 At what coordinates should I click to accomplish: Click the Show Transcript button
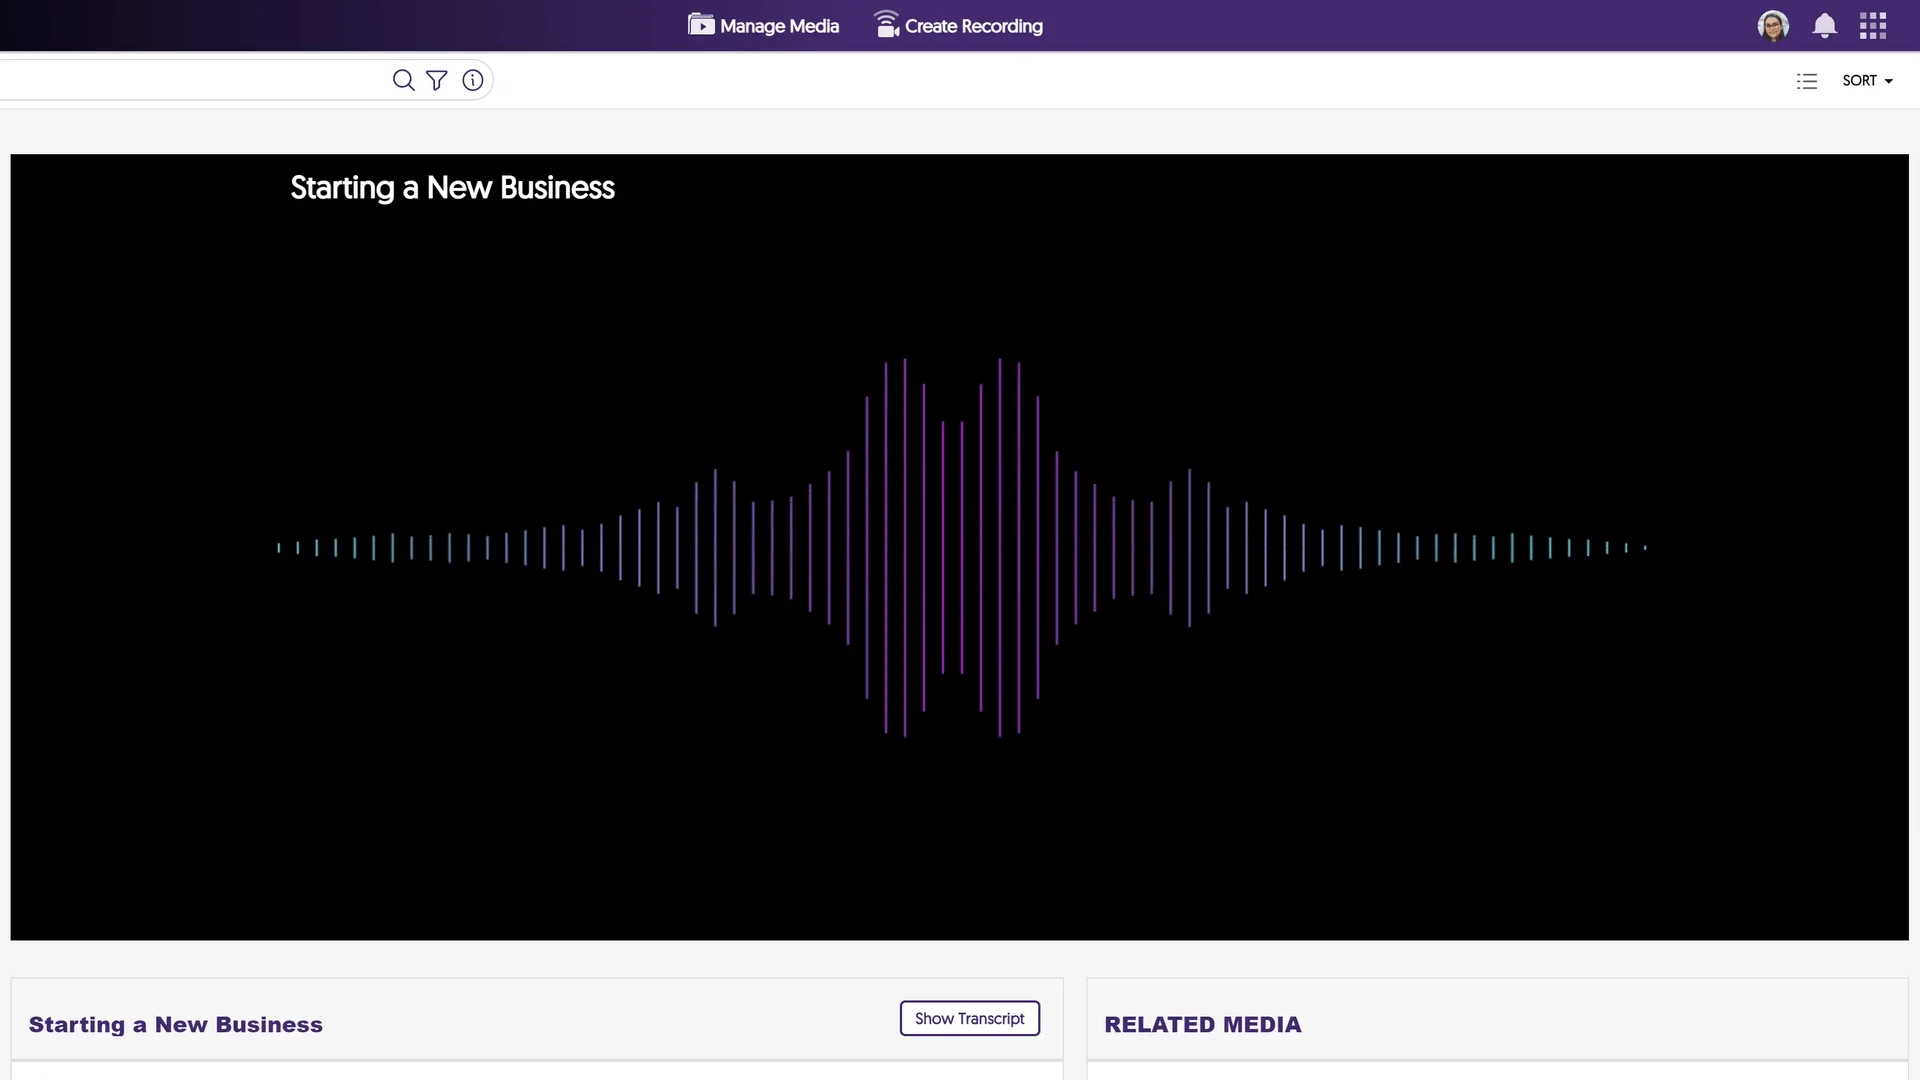coord(970,1018)
